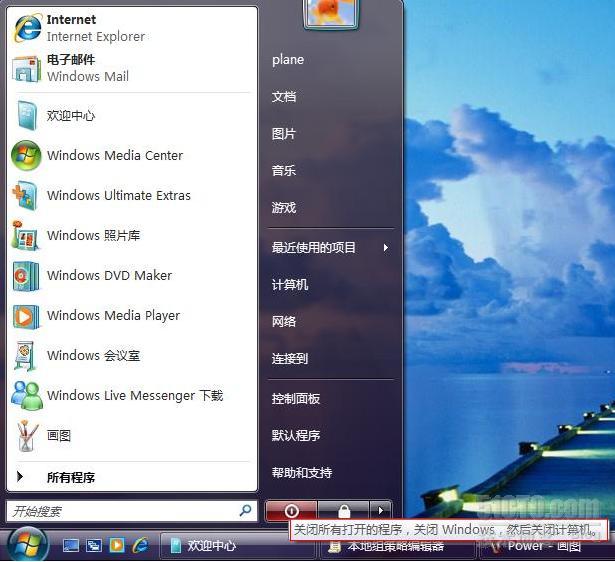Viewport: 615px width, 562px height.
Task: Open 文档 Documents
Action: coord(284,96)
